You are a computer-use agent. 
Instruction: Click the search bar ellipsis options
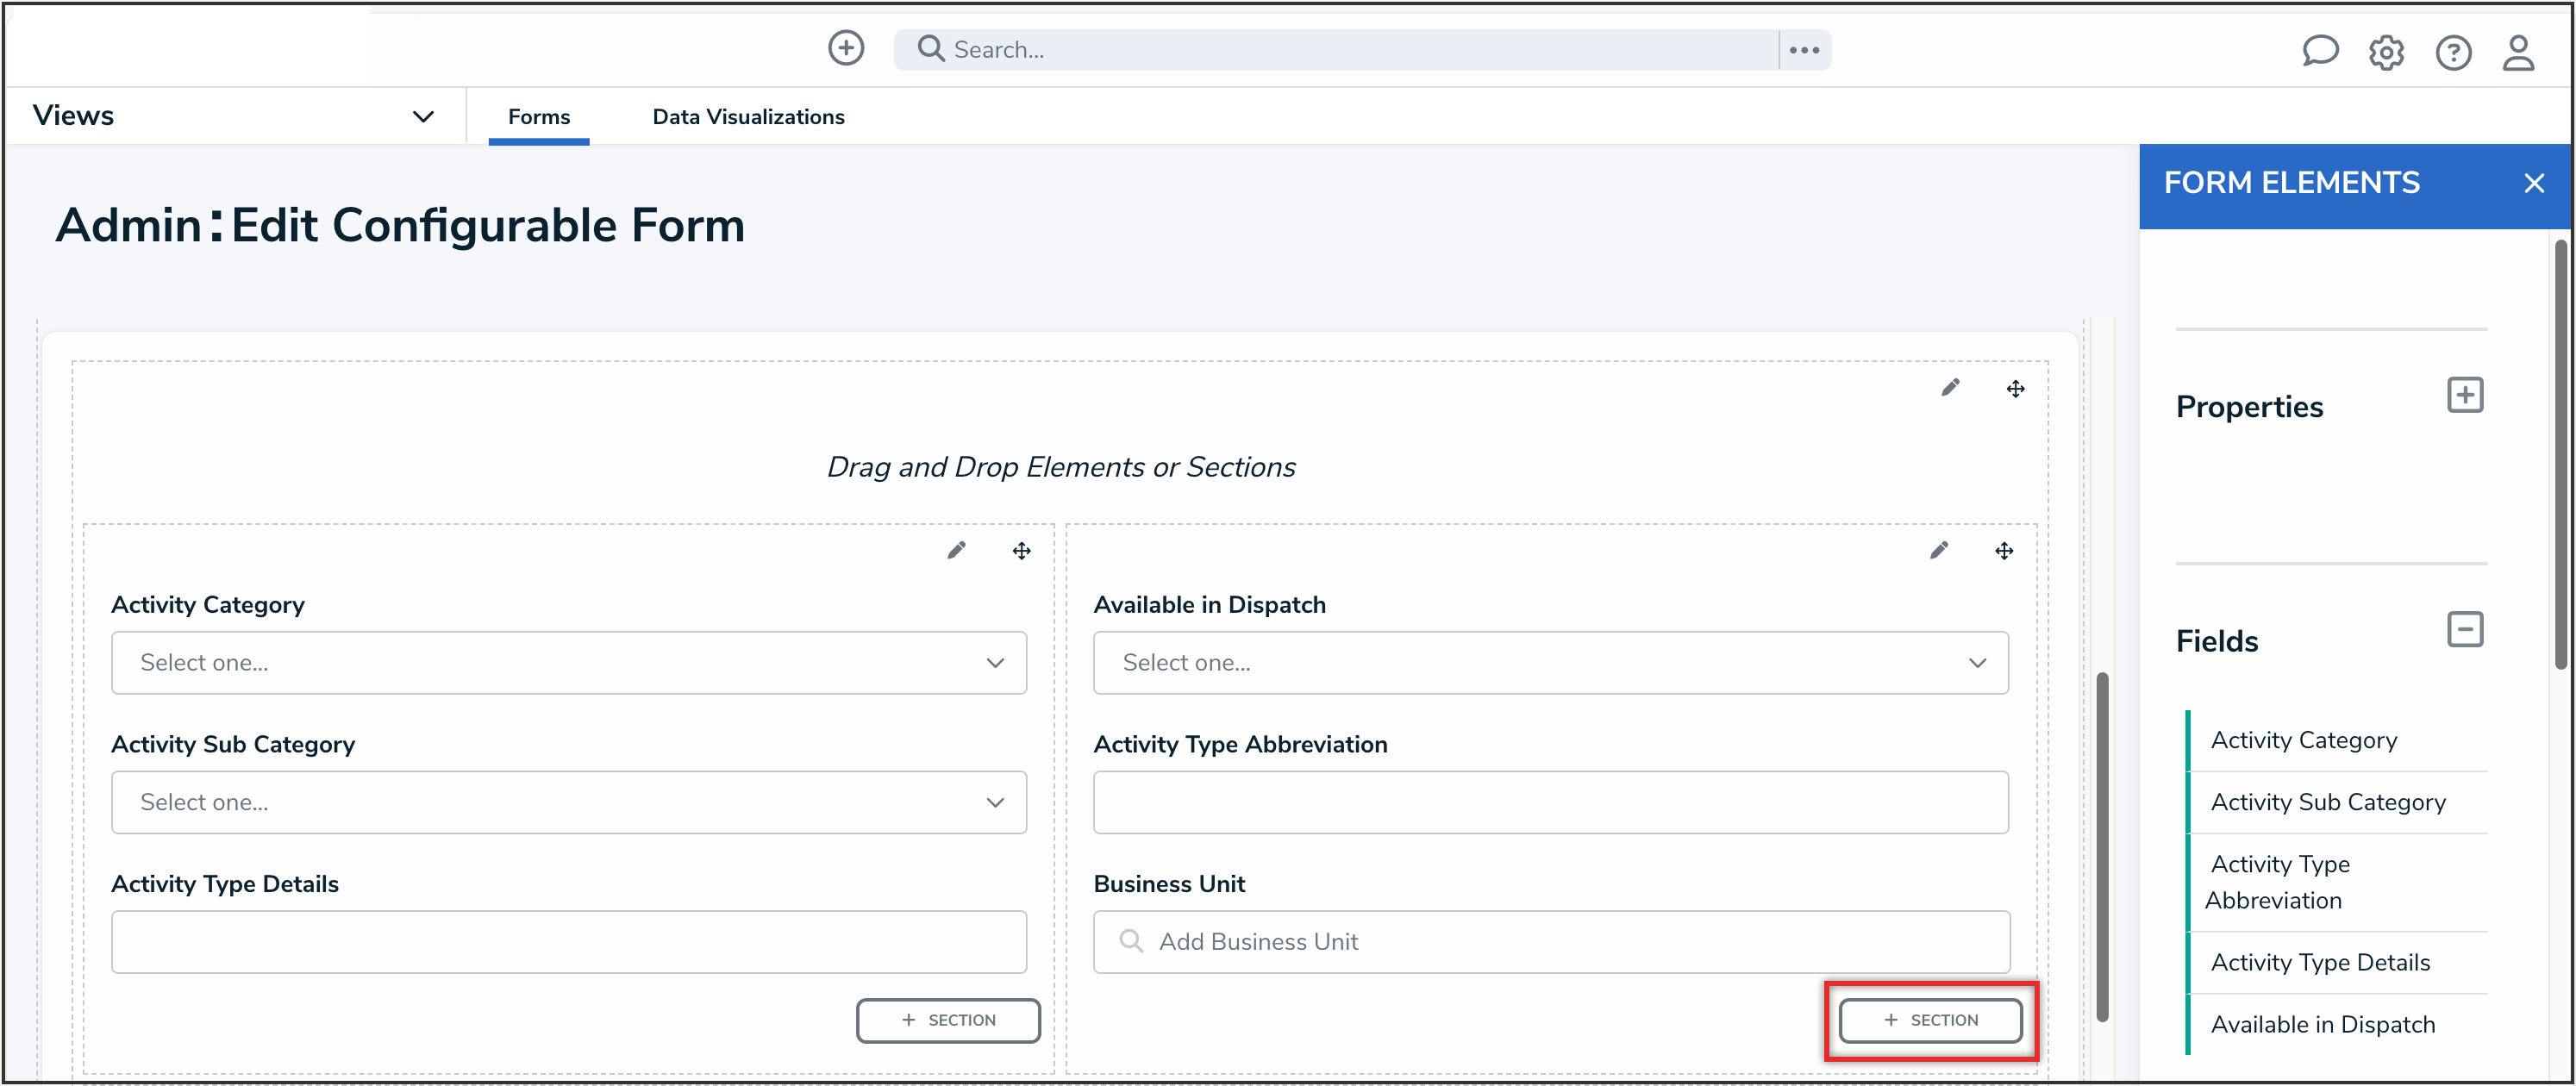pos(1804,50)
